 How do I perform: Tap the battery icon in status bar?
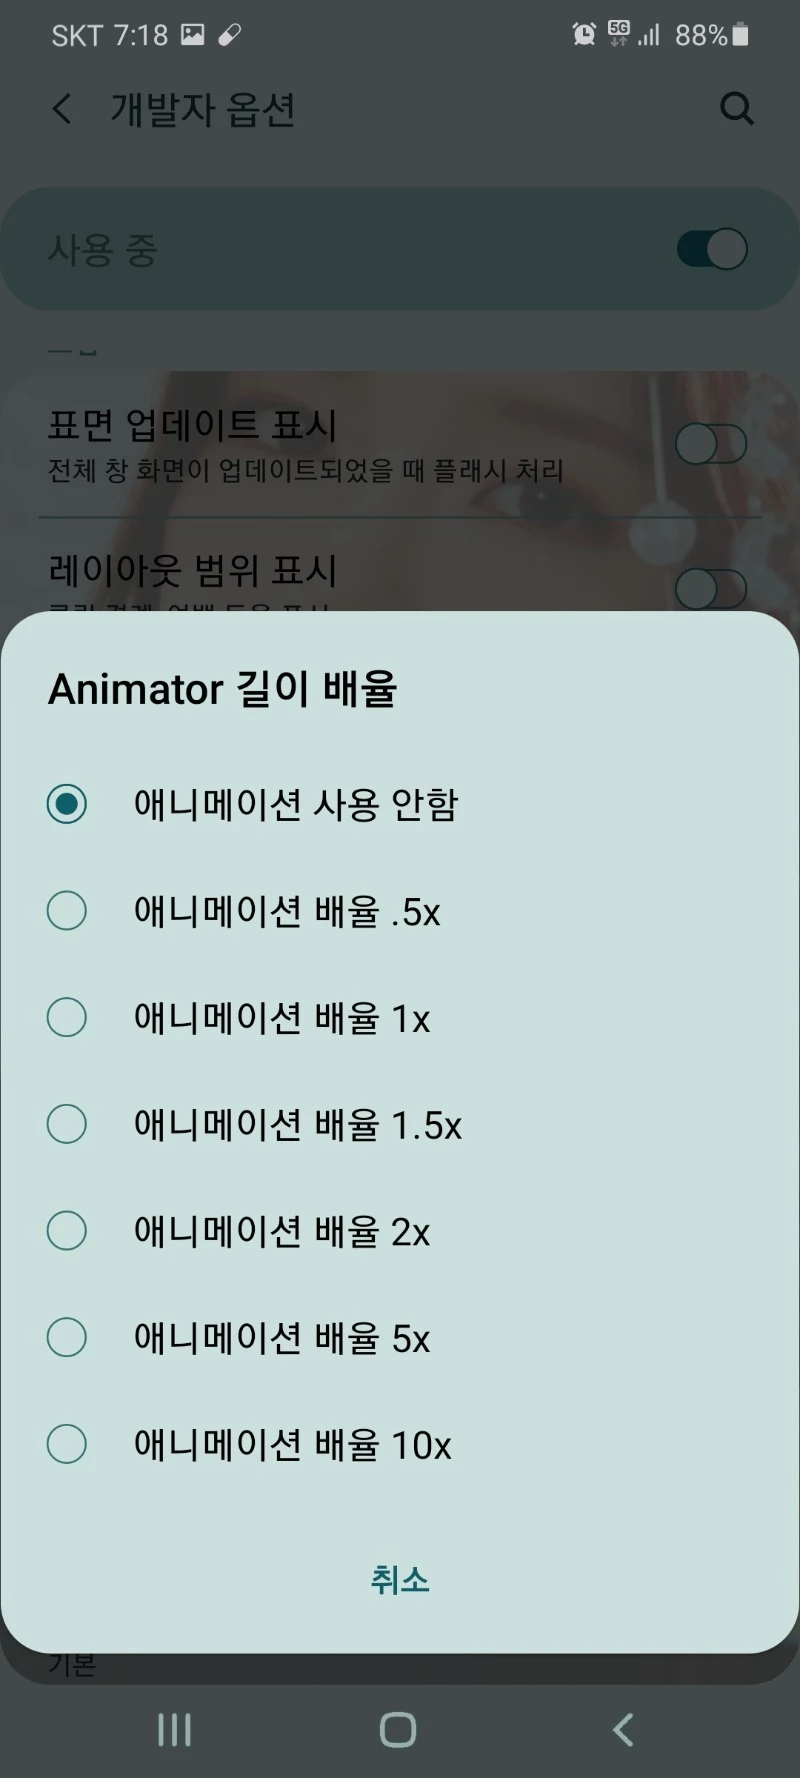[740, 35]
